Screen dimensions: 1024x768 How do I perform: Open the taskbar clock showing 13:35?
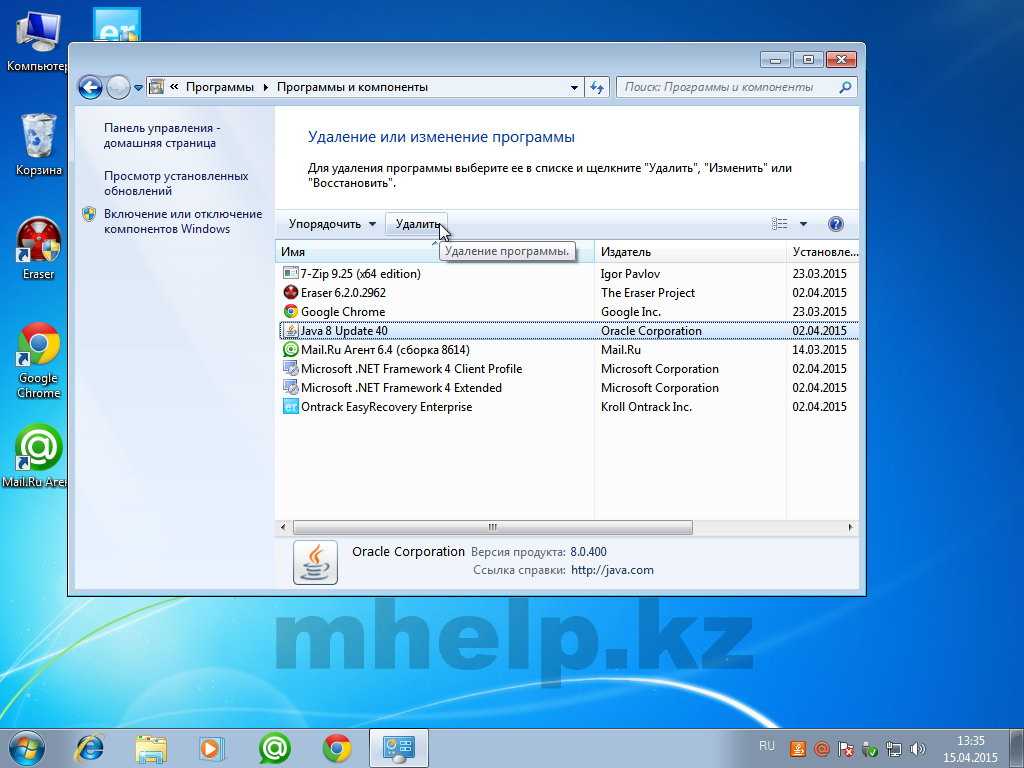[x=970, y=749]
